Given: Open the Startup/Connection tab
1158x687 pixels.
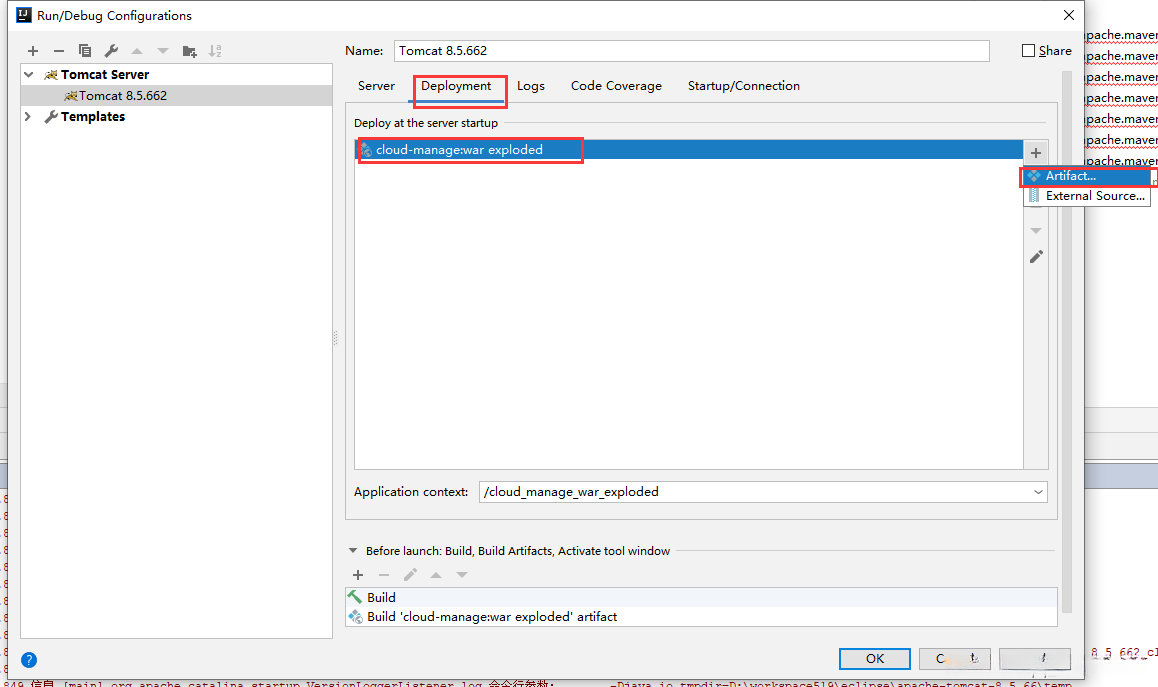Looking at the screenshot, I should point(744,86).
